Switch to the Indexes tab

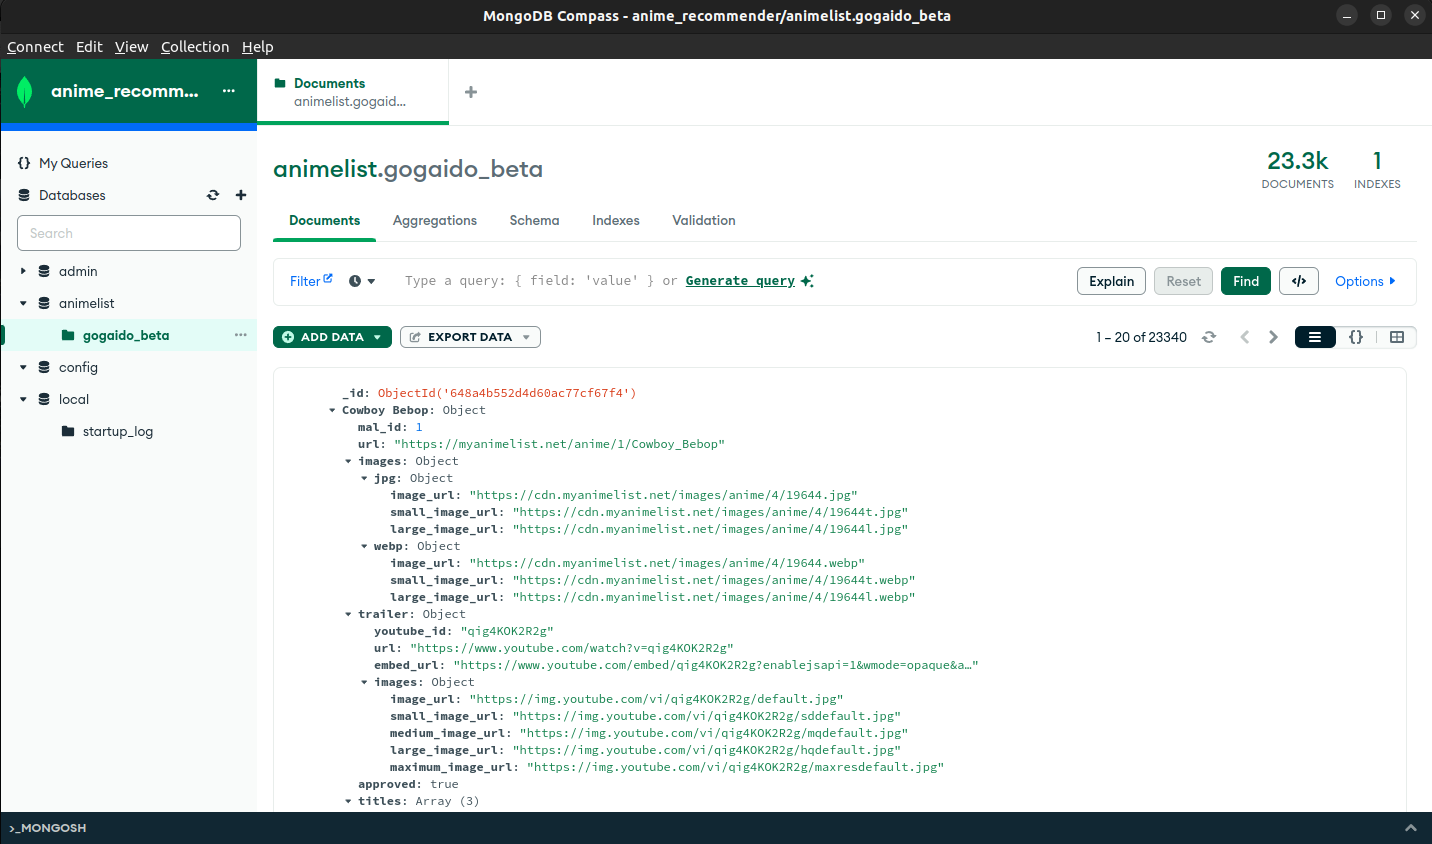[616, 220]
